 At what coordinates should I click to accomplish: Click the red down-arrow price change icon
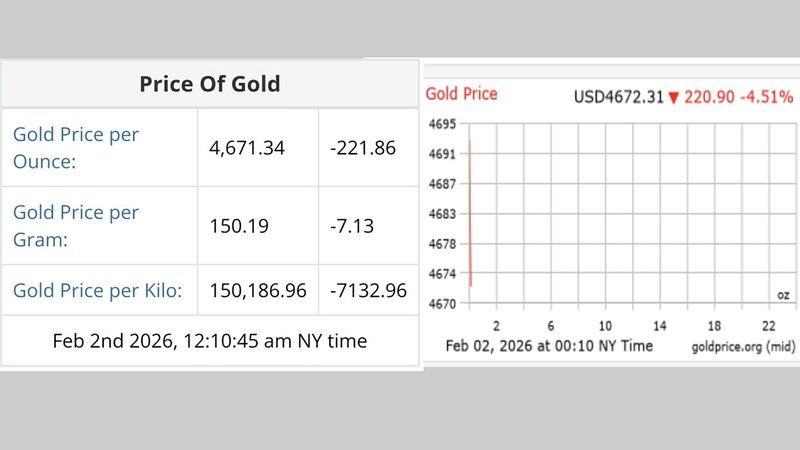tap(673, 97)
